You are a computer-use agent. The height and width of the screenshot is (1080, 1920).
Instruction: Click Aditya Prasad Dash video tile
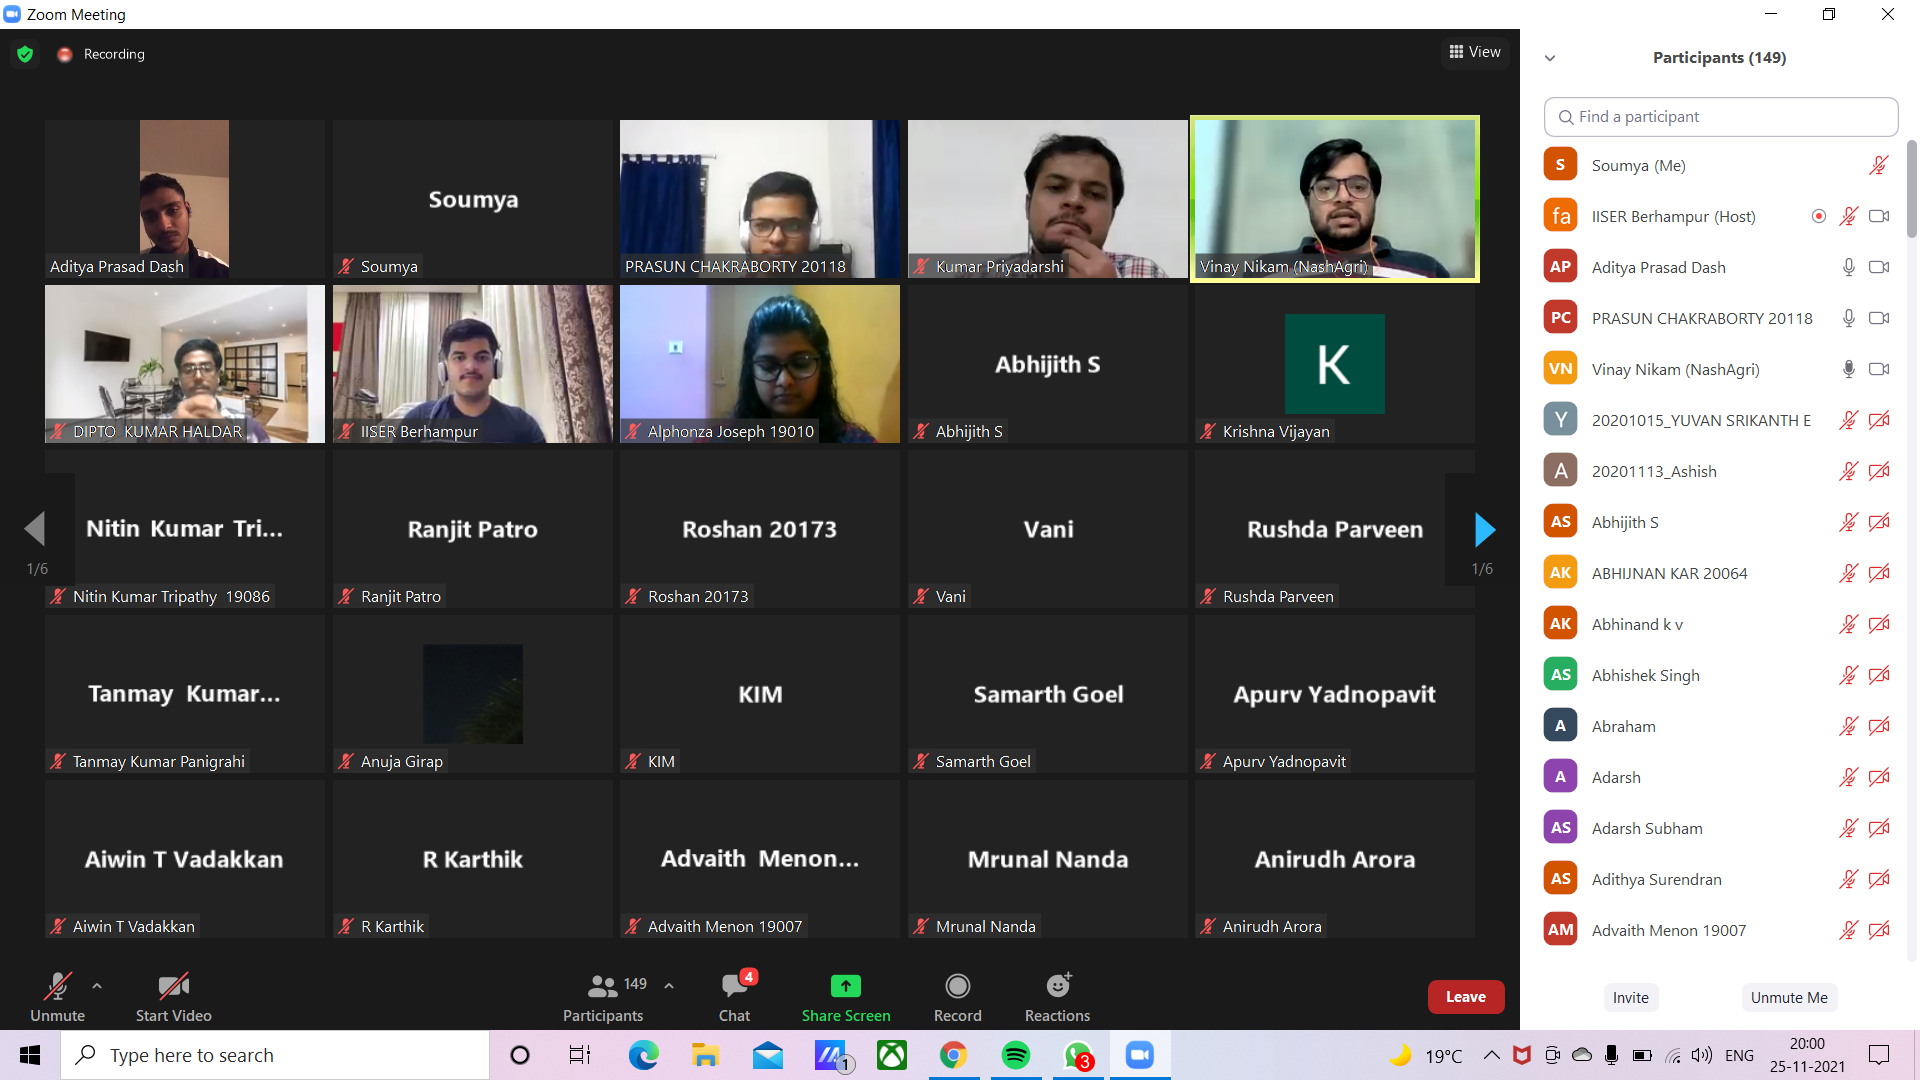[x=185, y=199]
